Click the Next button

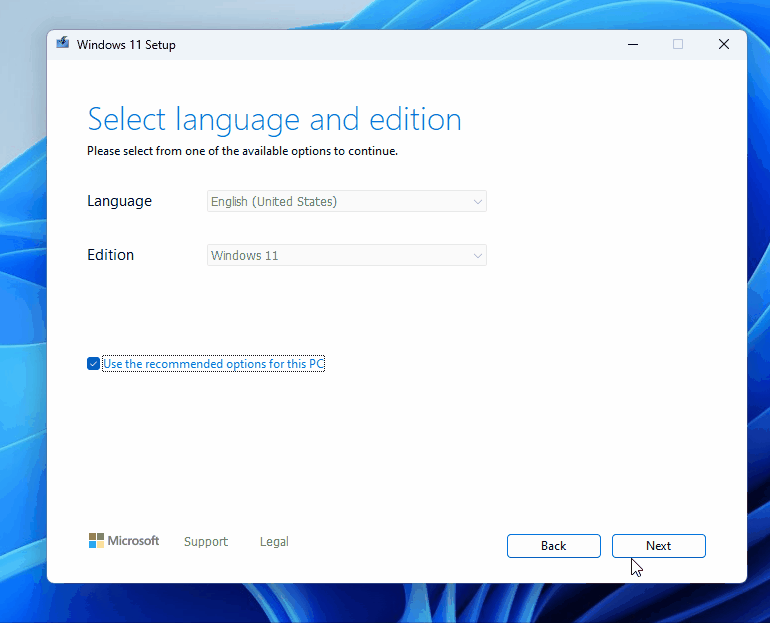[659, 546]
